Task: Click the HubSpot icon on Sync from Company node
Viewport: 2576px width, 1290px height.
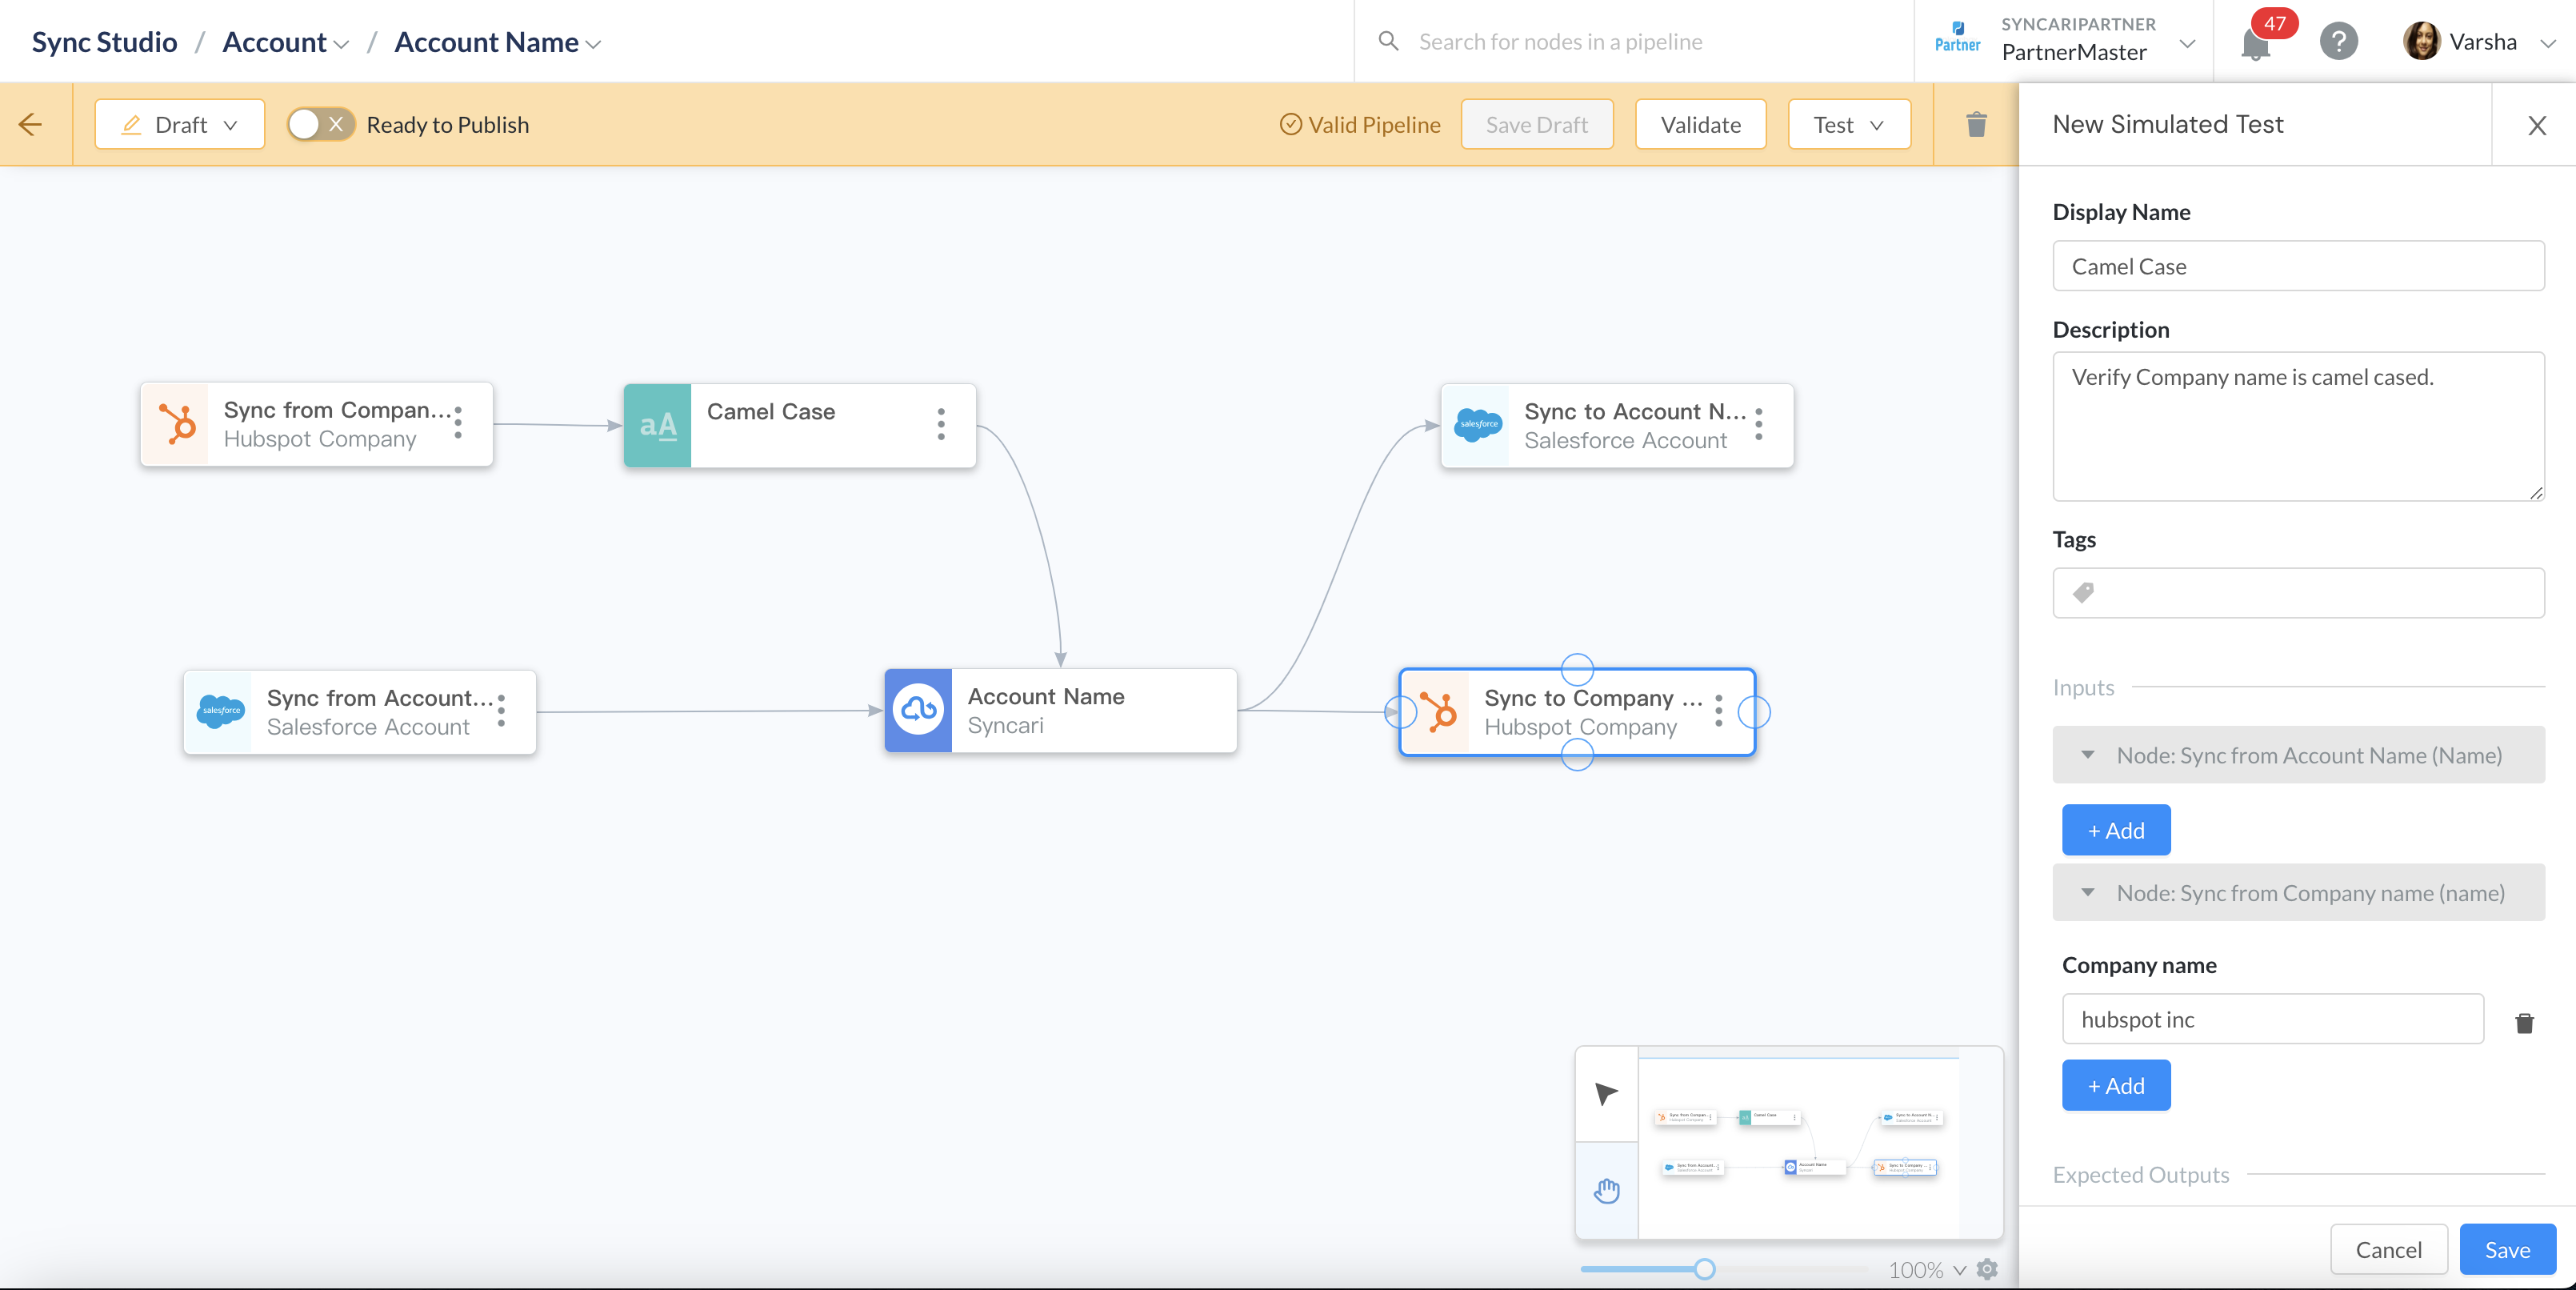Action: (x=176, y=424)
